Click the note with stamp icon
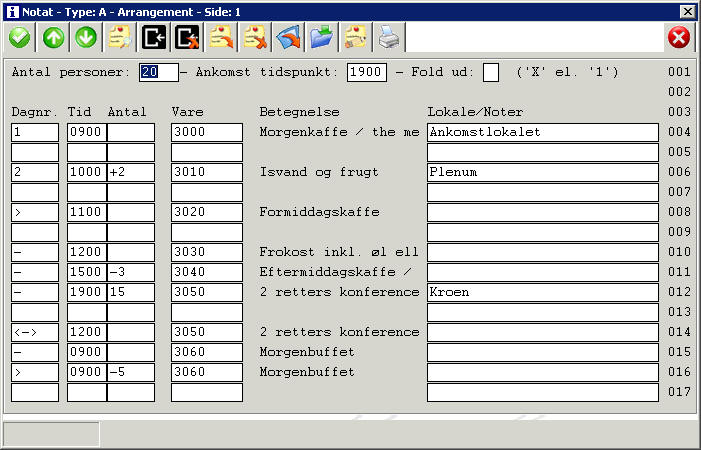This screenshot has width=701, height=450. tap(355, 38)
